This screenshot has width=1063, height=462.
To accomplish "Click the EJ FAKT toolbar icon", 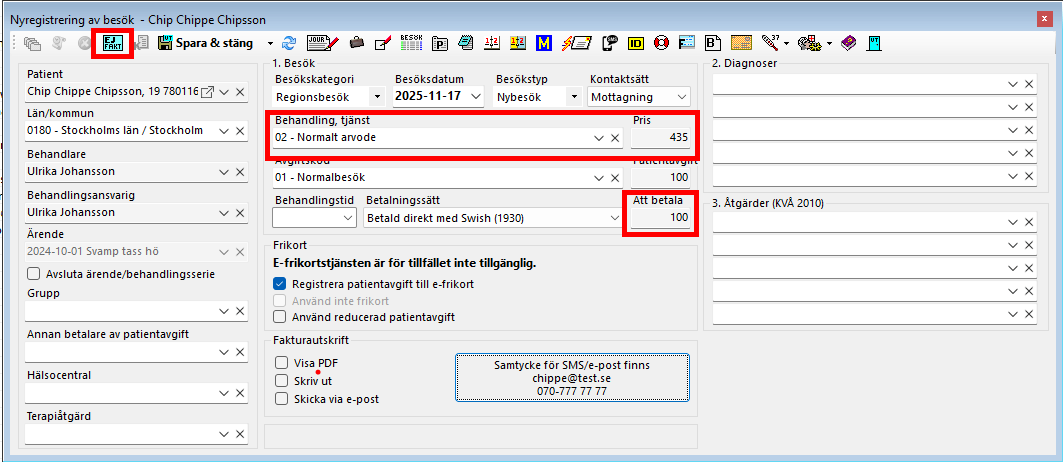I will point(111,43).
